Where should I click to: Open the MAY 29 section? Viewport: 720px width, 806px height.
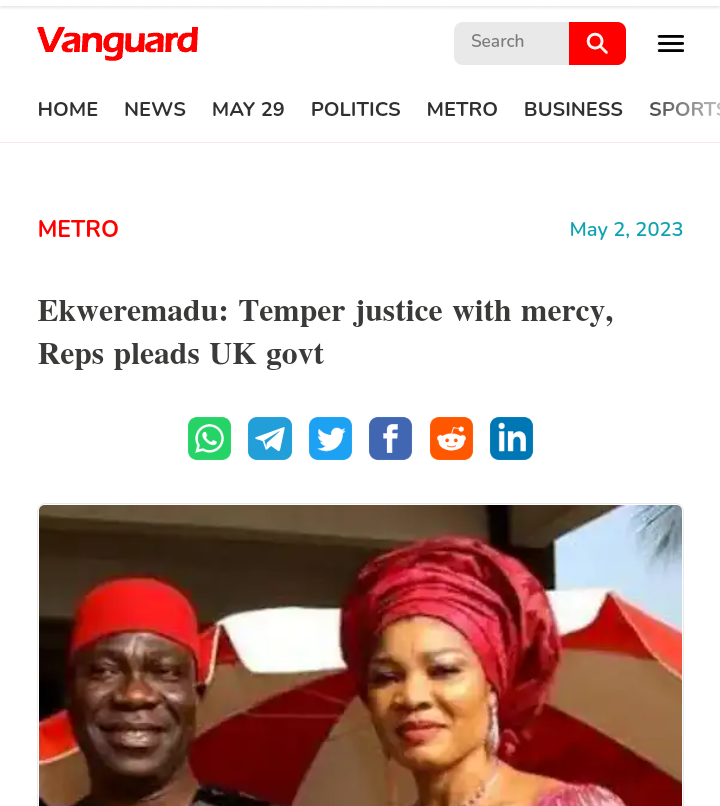coord(248,109)
